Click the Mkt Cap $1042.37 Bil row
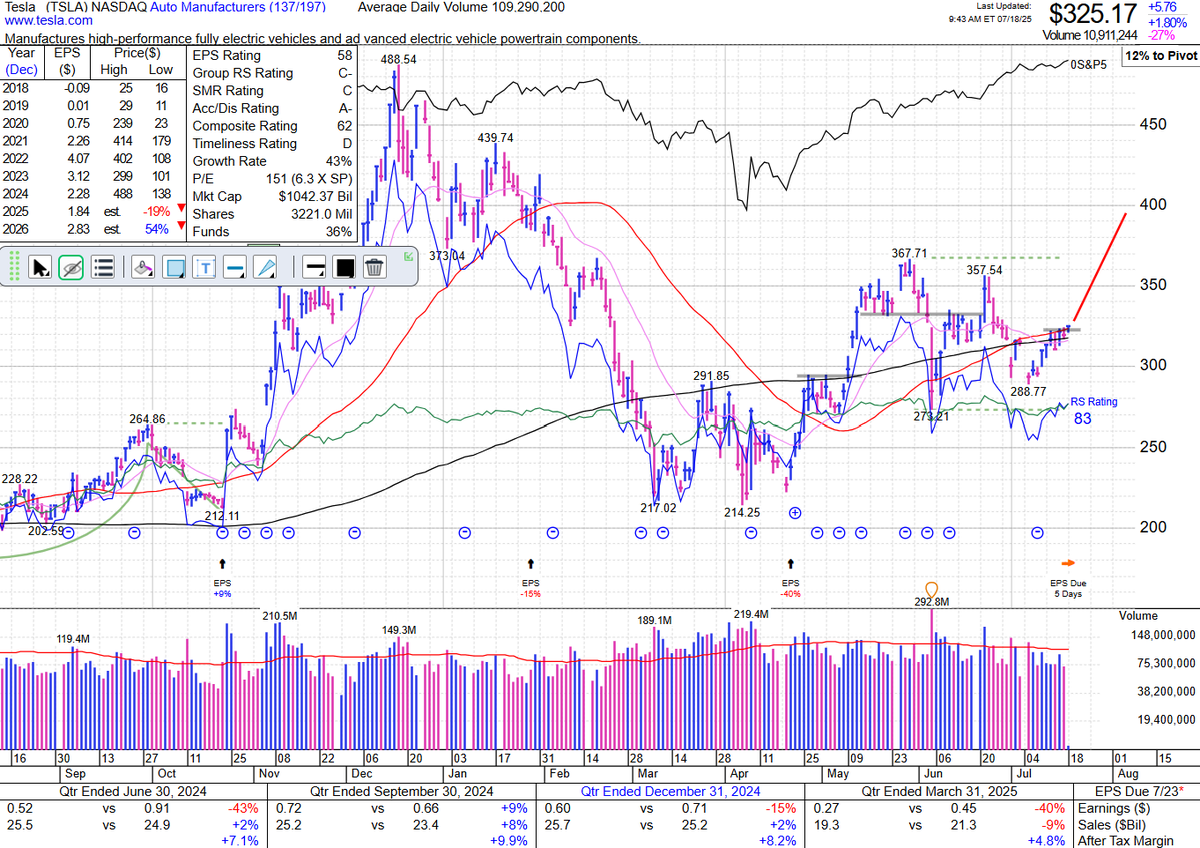The image size is (1200, 848). click(x=272, y=196)
